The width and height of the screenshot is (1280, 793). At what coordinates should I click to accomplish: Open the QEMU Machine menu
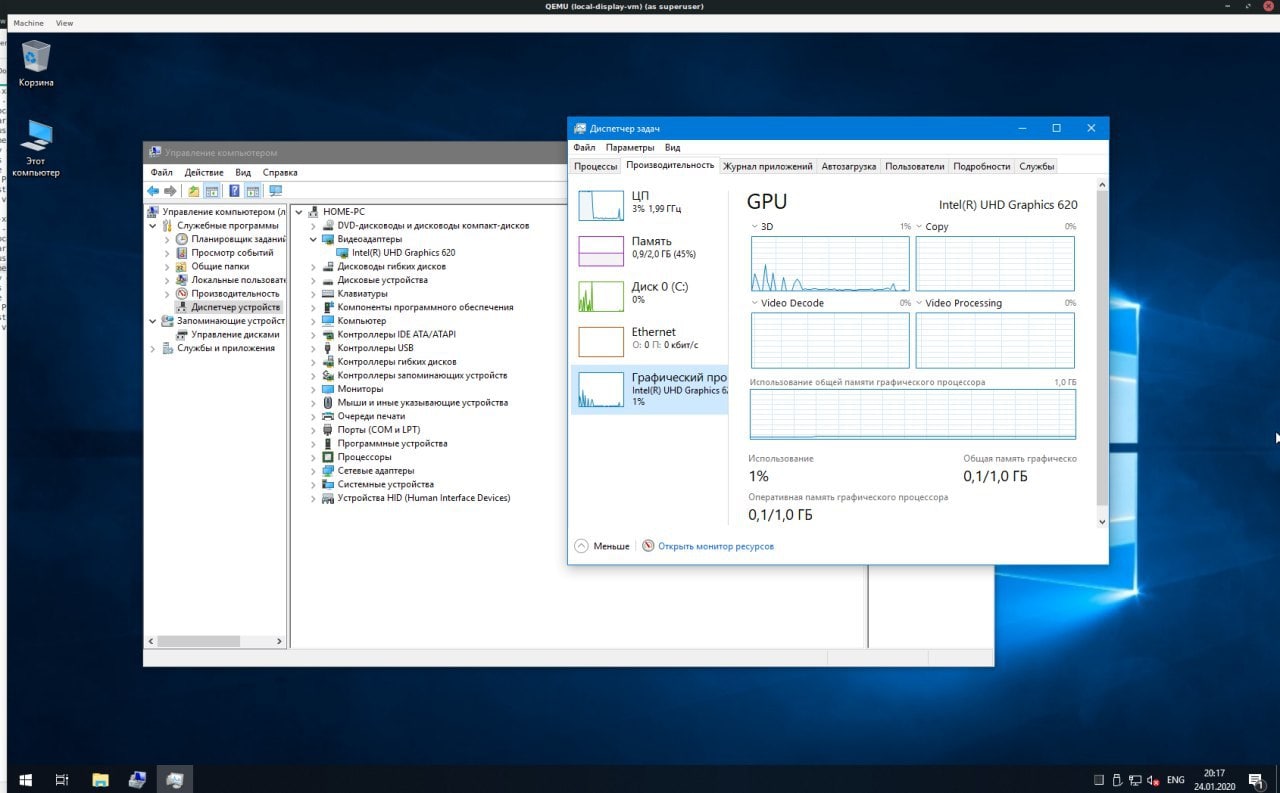pos(28,22)
